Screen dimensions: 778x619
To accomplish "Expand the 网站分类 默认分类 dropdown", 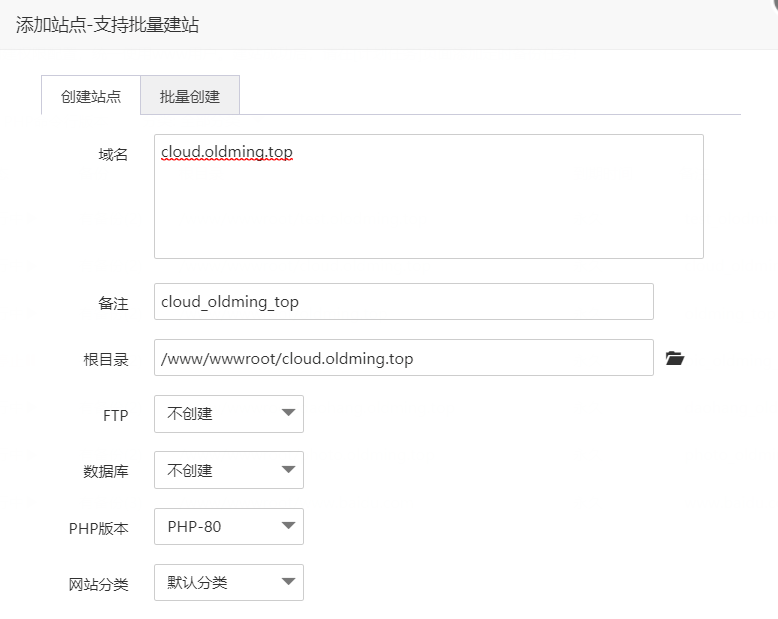I will point(228,583).
